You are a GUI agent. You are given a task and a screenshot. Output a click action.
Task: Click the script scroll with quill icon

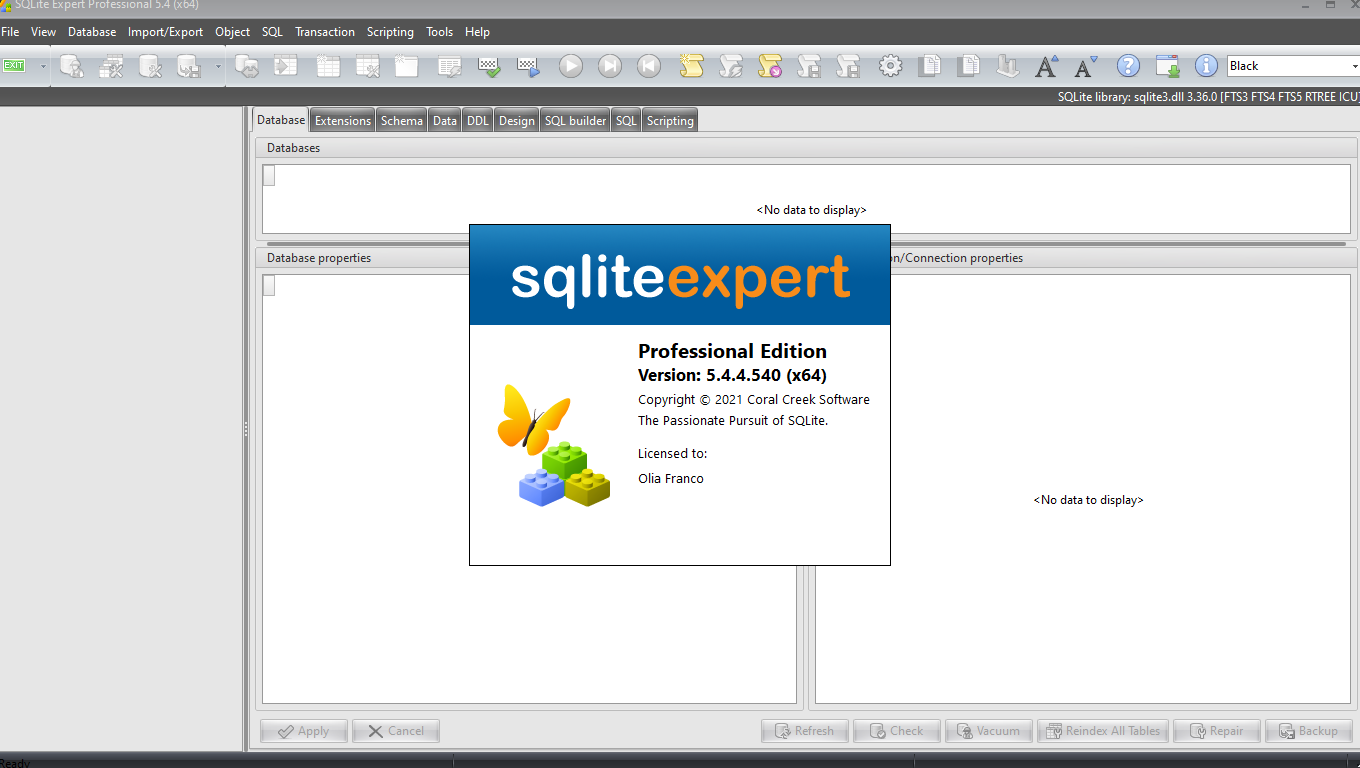tap(731, 66)
